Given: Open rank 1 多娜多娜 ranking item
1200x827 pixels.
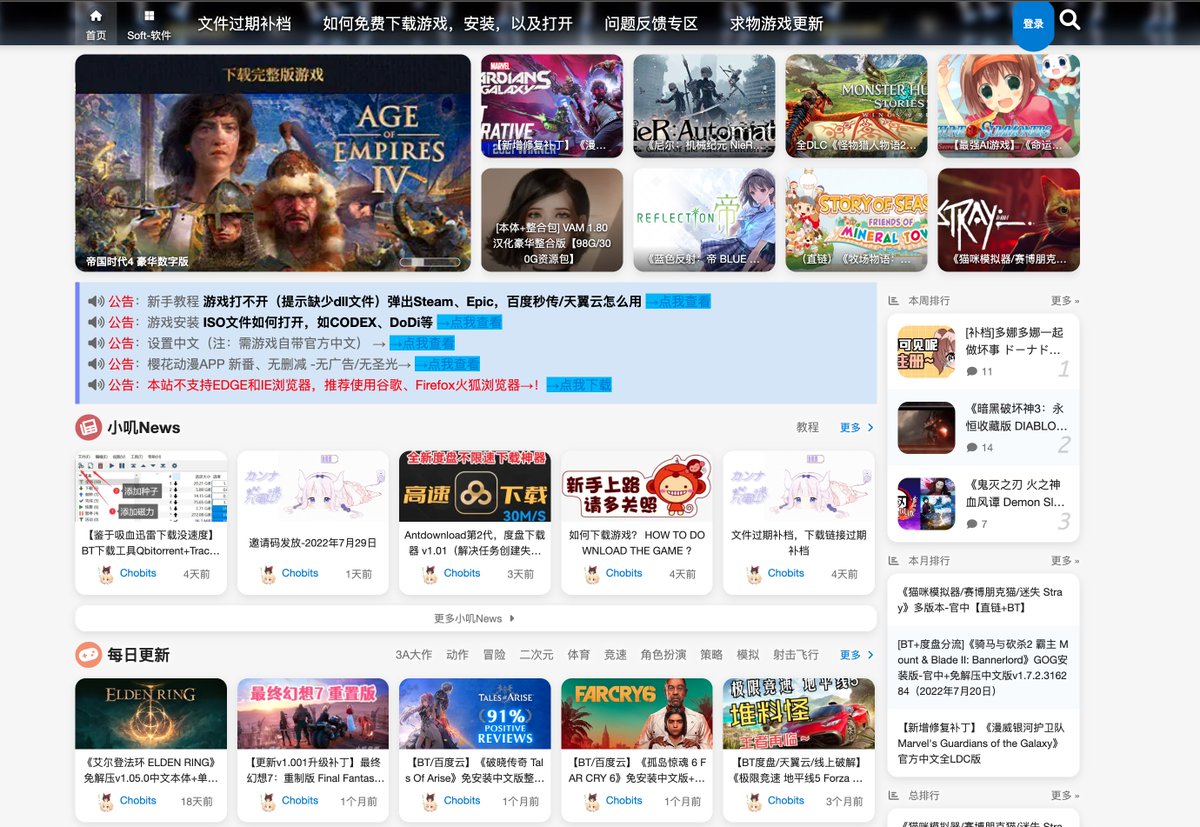Looking at the screenshot, I should tap(984, 351).
